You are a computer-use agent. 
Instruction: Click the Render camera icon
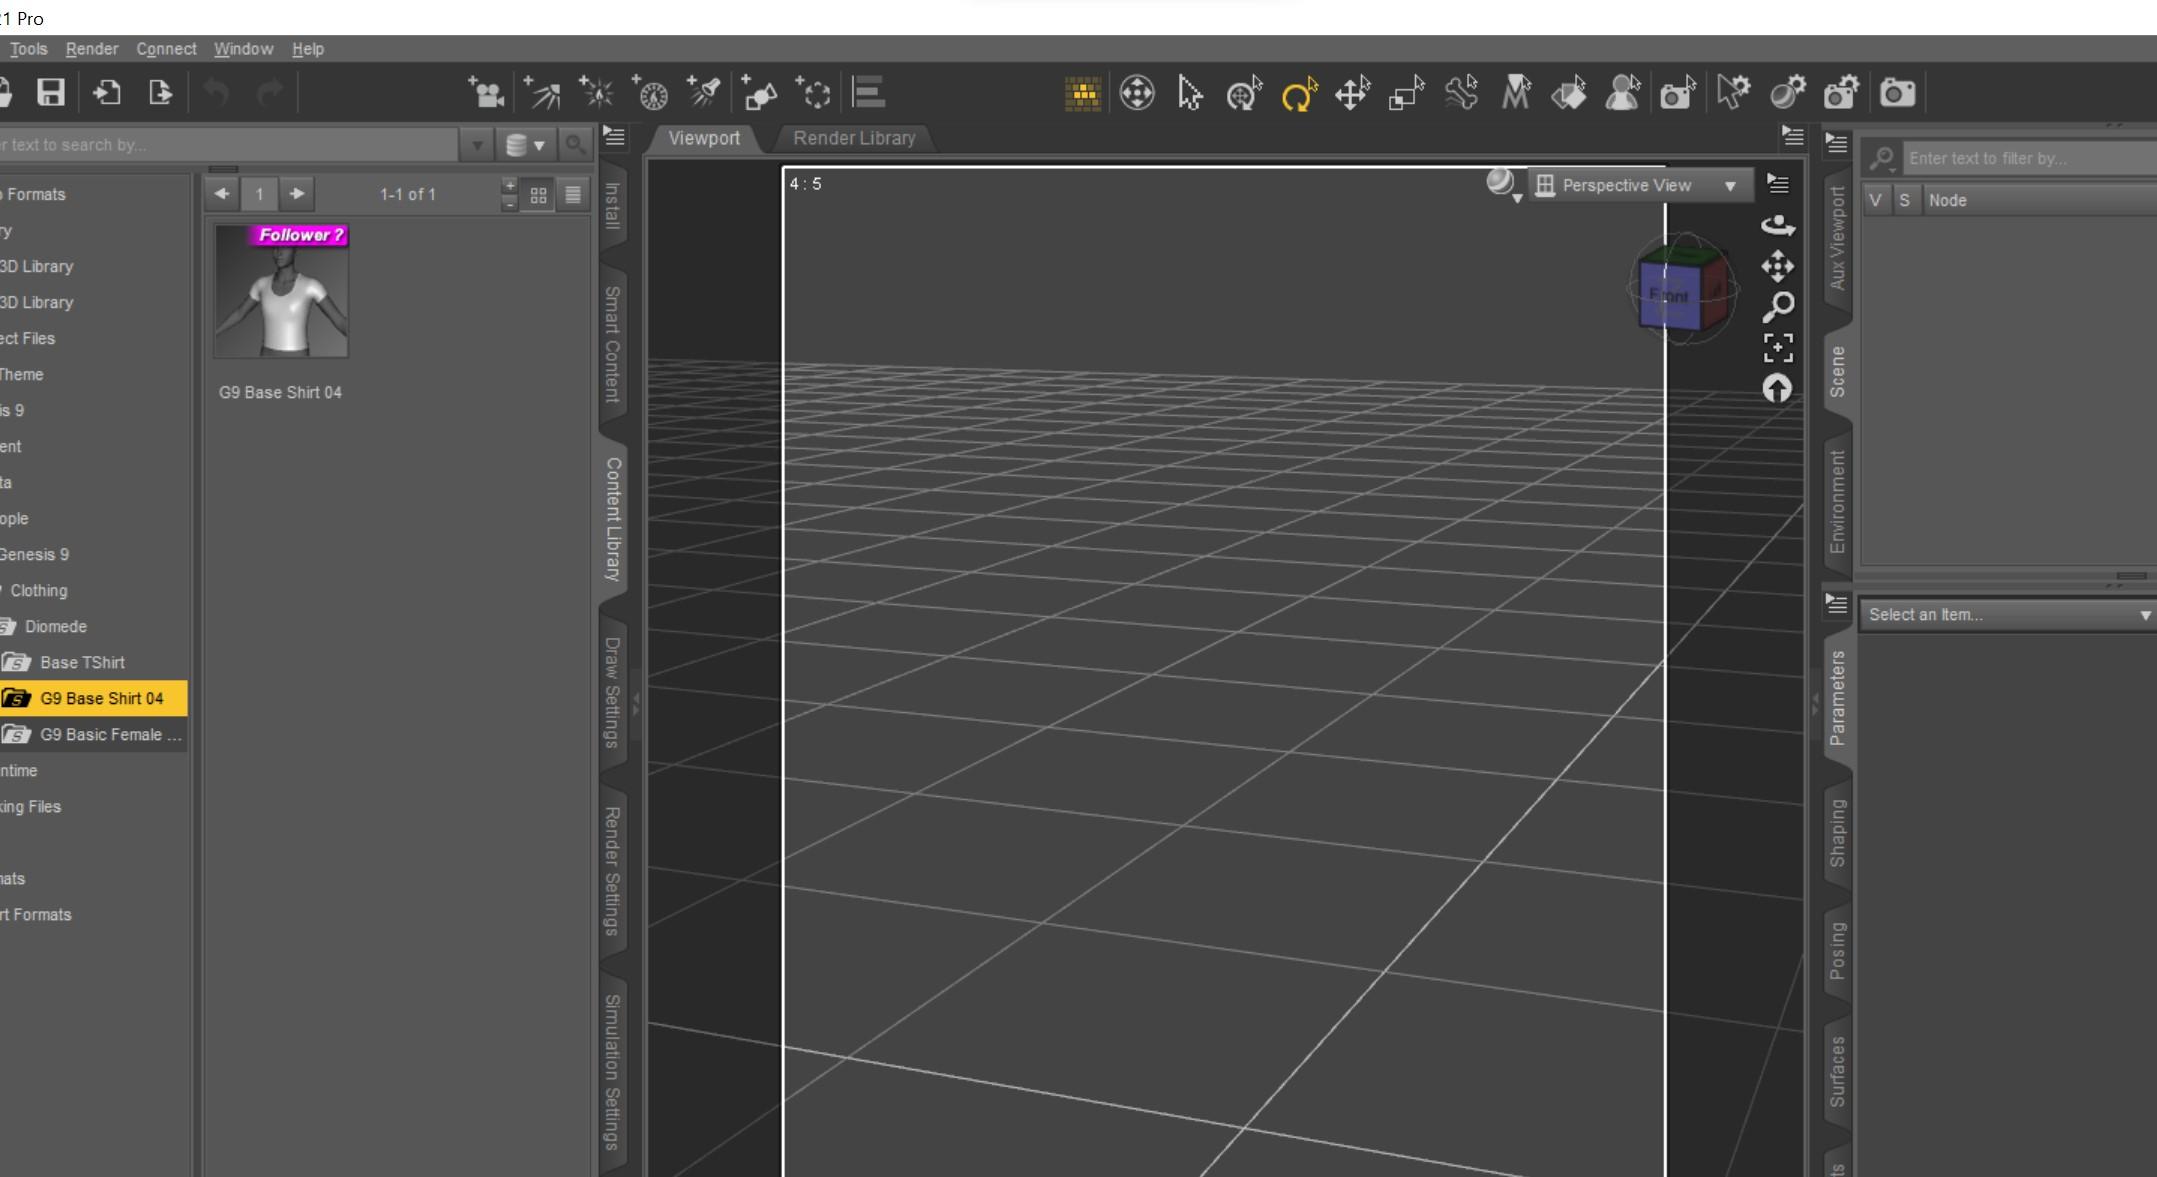pyautogui.click(x=1897, y=93)
